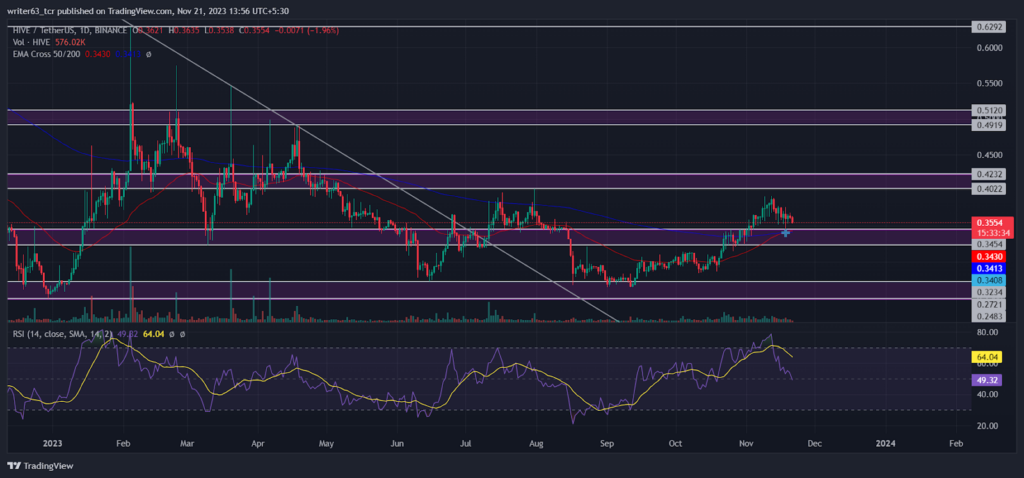The height and width of the screenshot is (478, 1024).
Task: Click the purple 49.32 tag on RSI axis
Action: coord(986,379)
